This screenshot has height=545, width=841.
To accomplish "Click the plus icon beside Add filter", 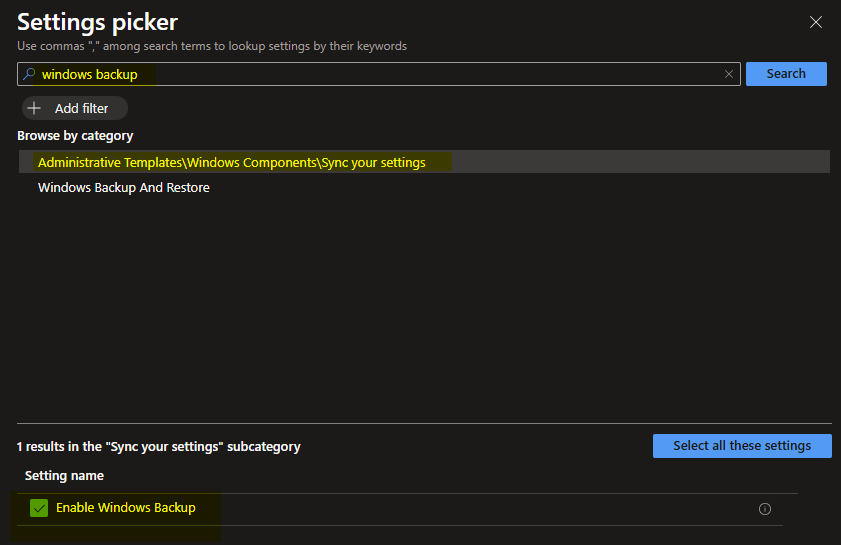I will pyautogui.click(x=35, y=108).
